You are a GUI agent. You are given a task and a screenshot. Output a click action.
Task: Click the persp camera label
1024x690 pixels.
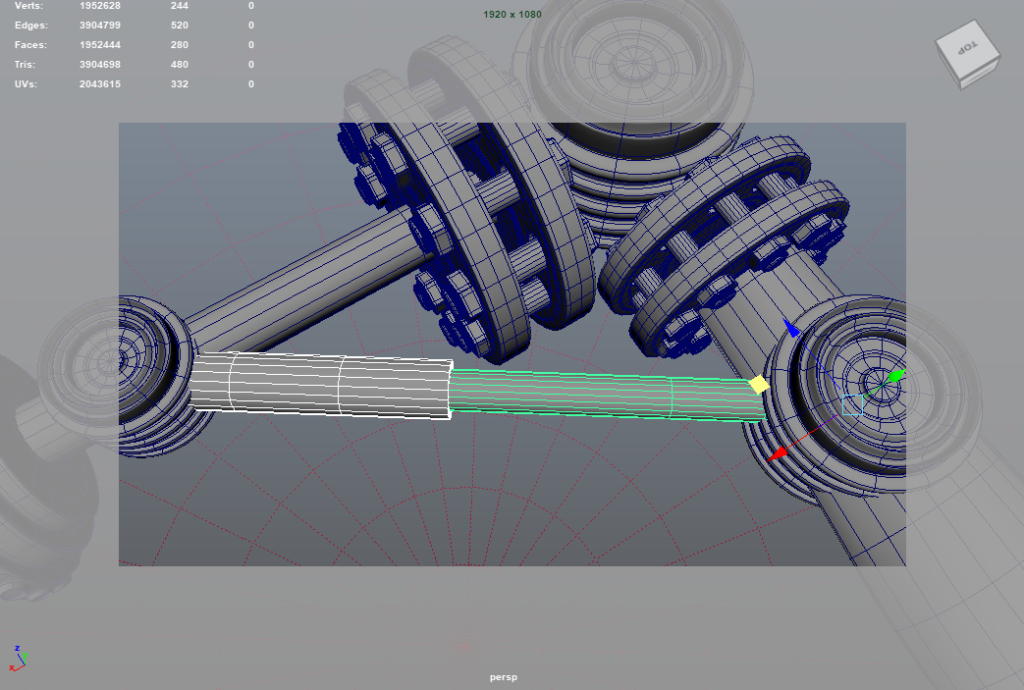tap(504, 677)
